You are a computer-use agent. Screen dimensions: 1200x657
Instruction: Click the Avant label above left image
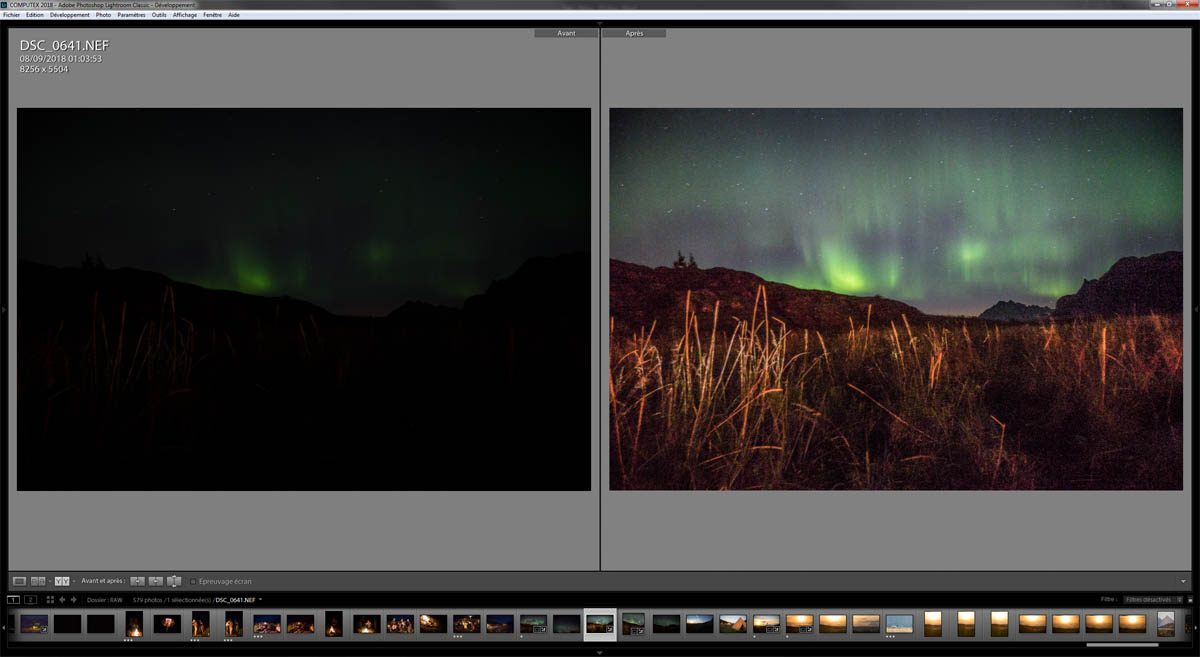(567, 33)
